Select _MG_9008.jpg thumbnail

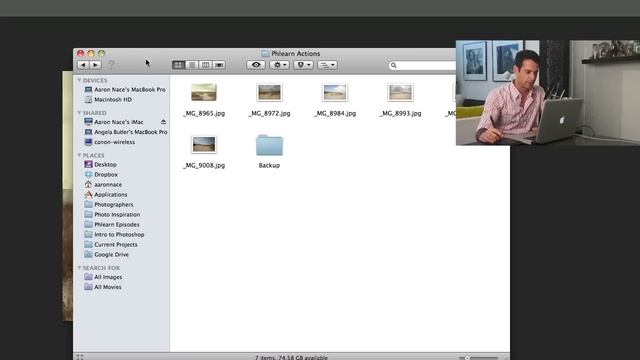click(x=204, y=144)
